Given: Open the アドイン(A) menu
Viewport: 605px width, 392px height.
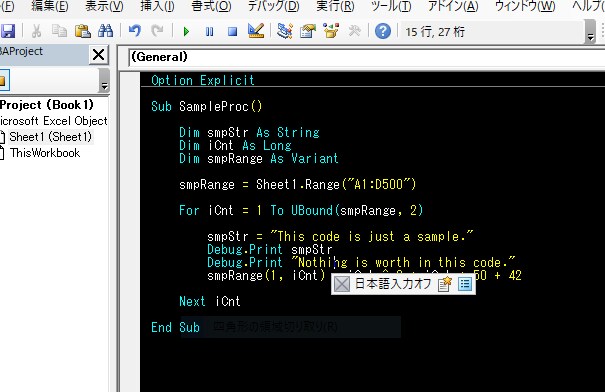Looking at the screenshot, I should (x=453, y=6).
